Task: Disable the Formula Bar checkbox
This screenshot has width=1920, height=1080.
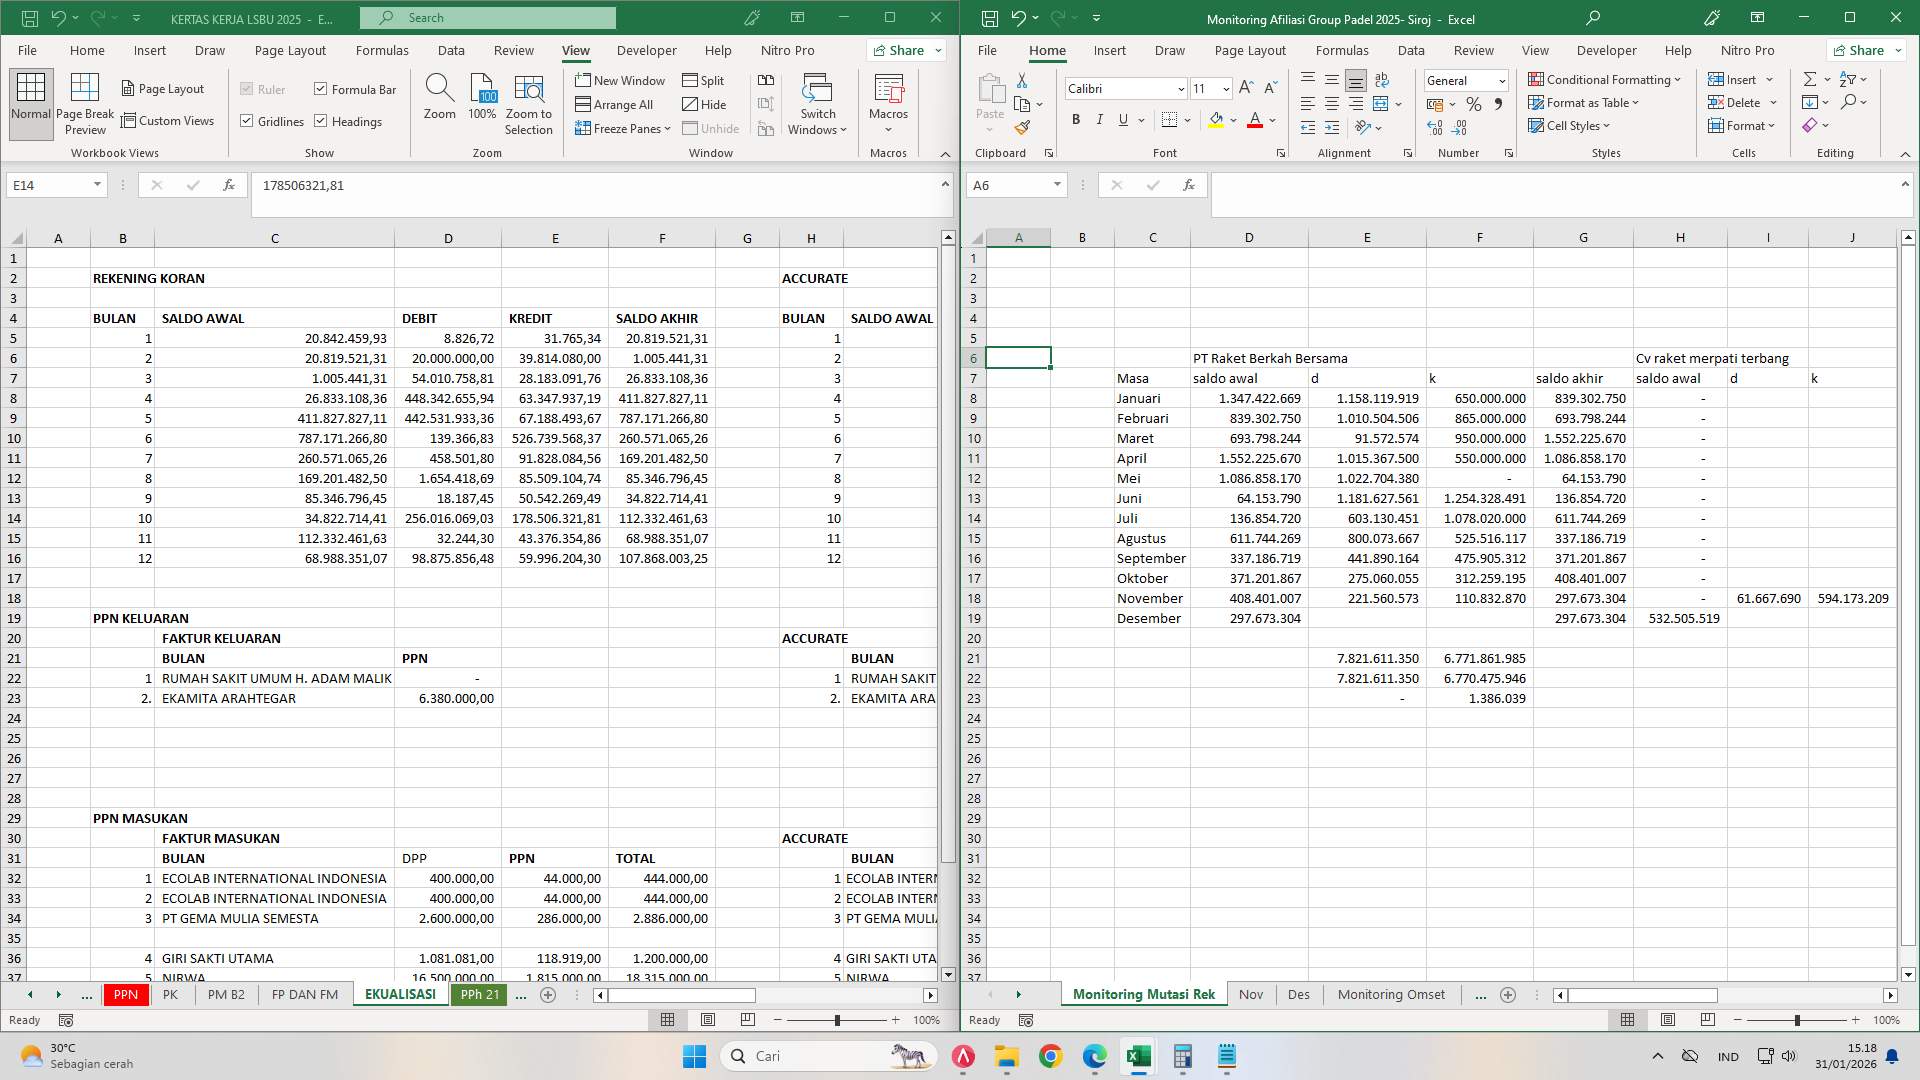Action: click(320, 89)
